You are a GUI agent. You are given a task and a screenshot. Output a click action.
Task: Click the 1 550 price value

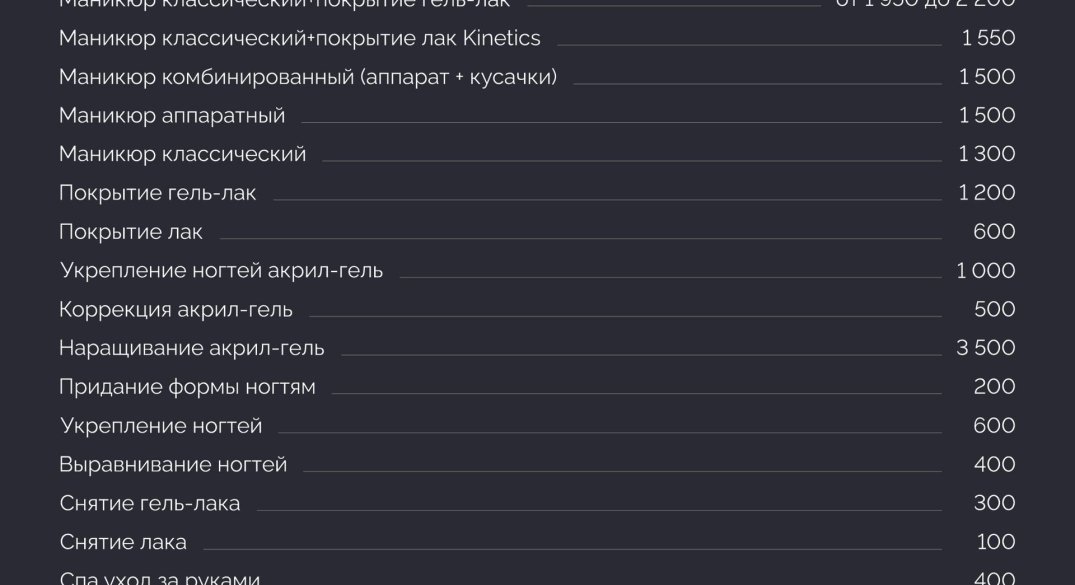pos(988,38)
